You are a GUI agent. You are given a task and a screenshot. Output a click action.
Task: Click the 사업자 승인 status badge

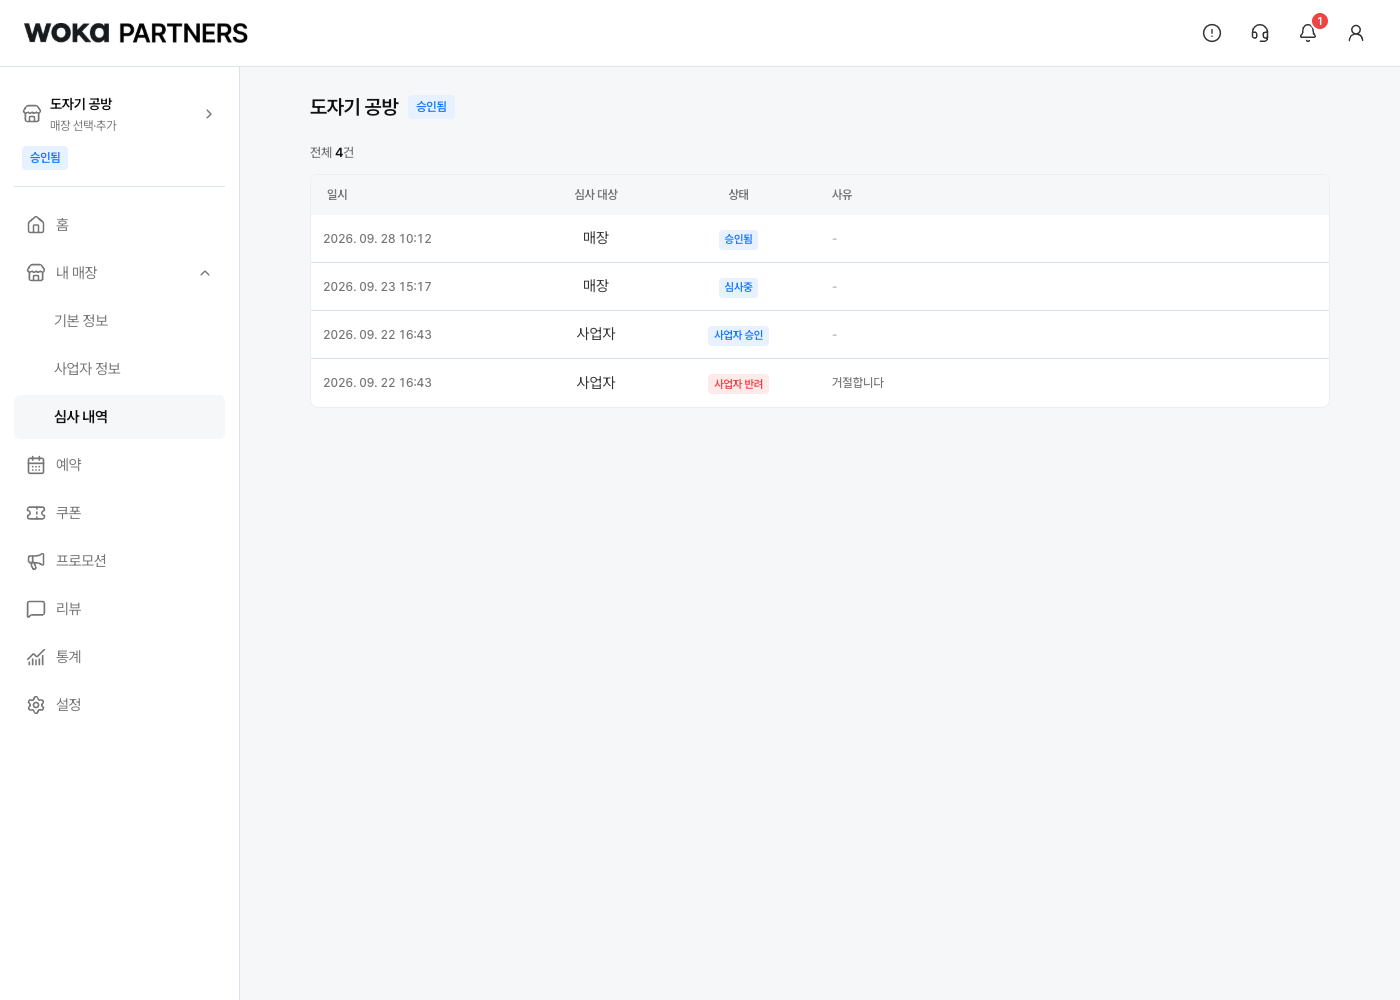click(738, 336)
